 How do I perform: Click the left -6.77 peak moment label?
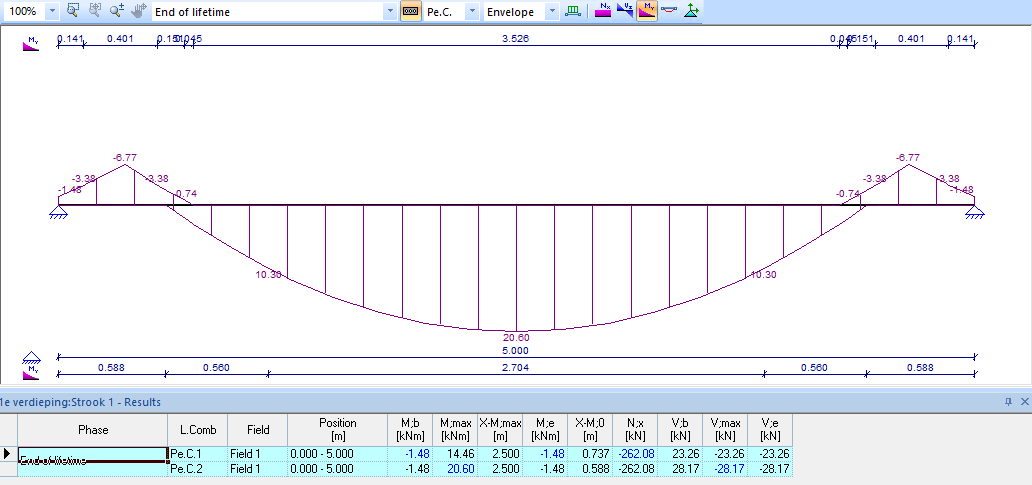[124, 158]
